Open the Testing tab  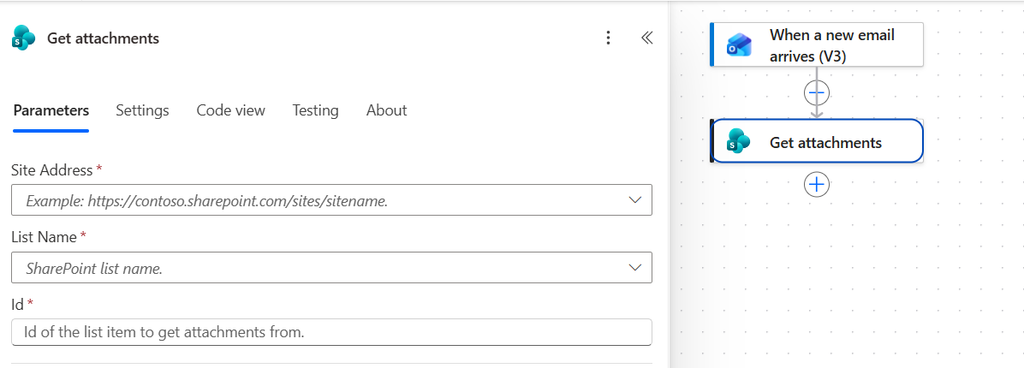pyautogui.click(x=315, y=110)
